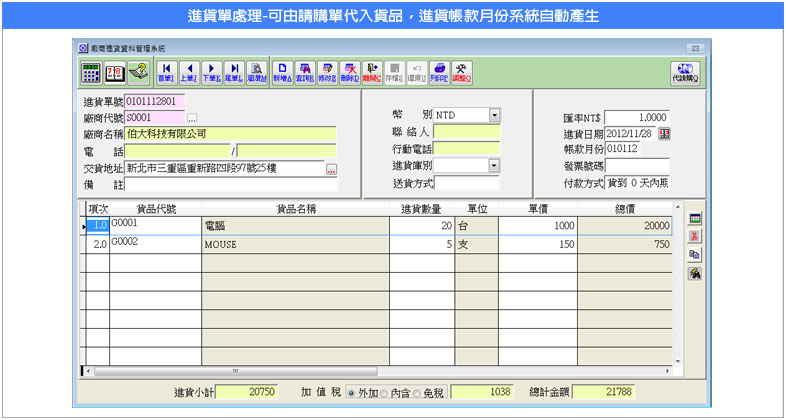This screenshot has width=786, height=420.
Task: Click the horizontal scrollbar under the item grid
Action: pyautogui.click(x=380, y=371)
